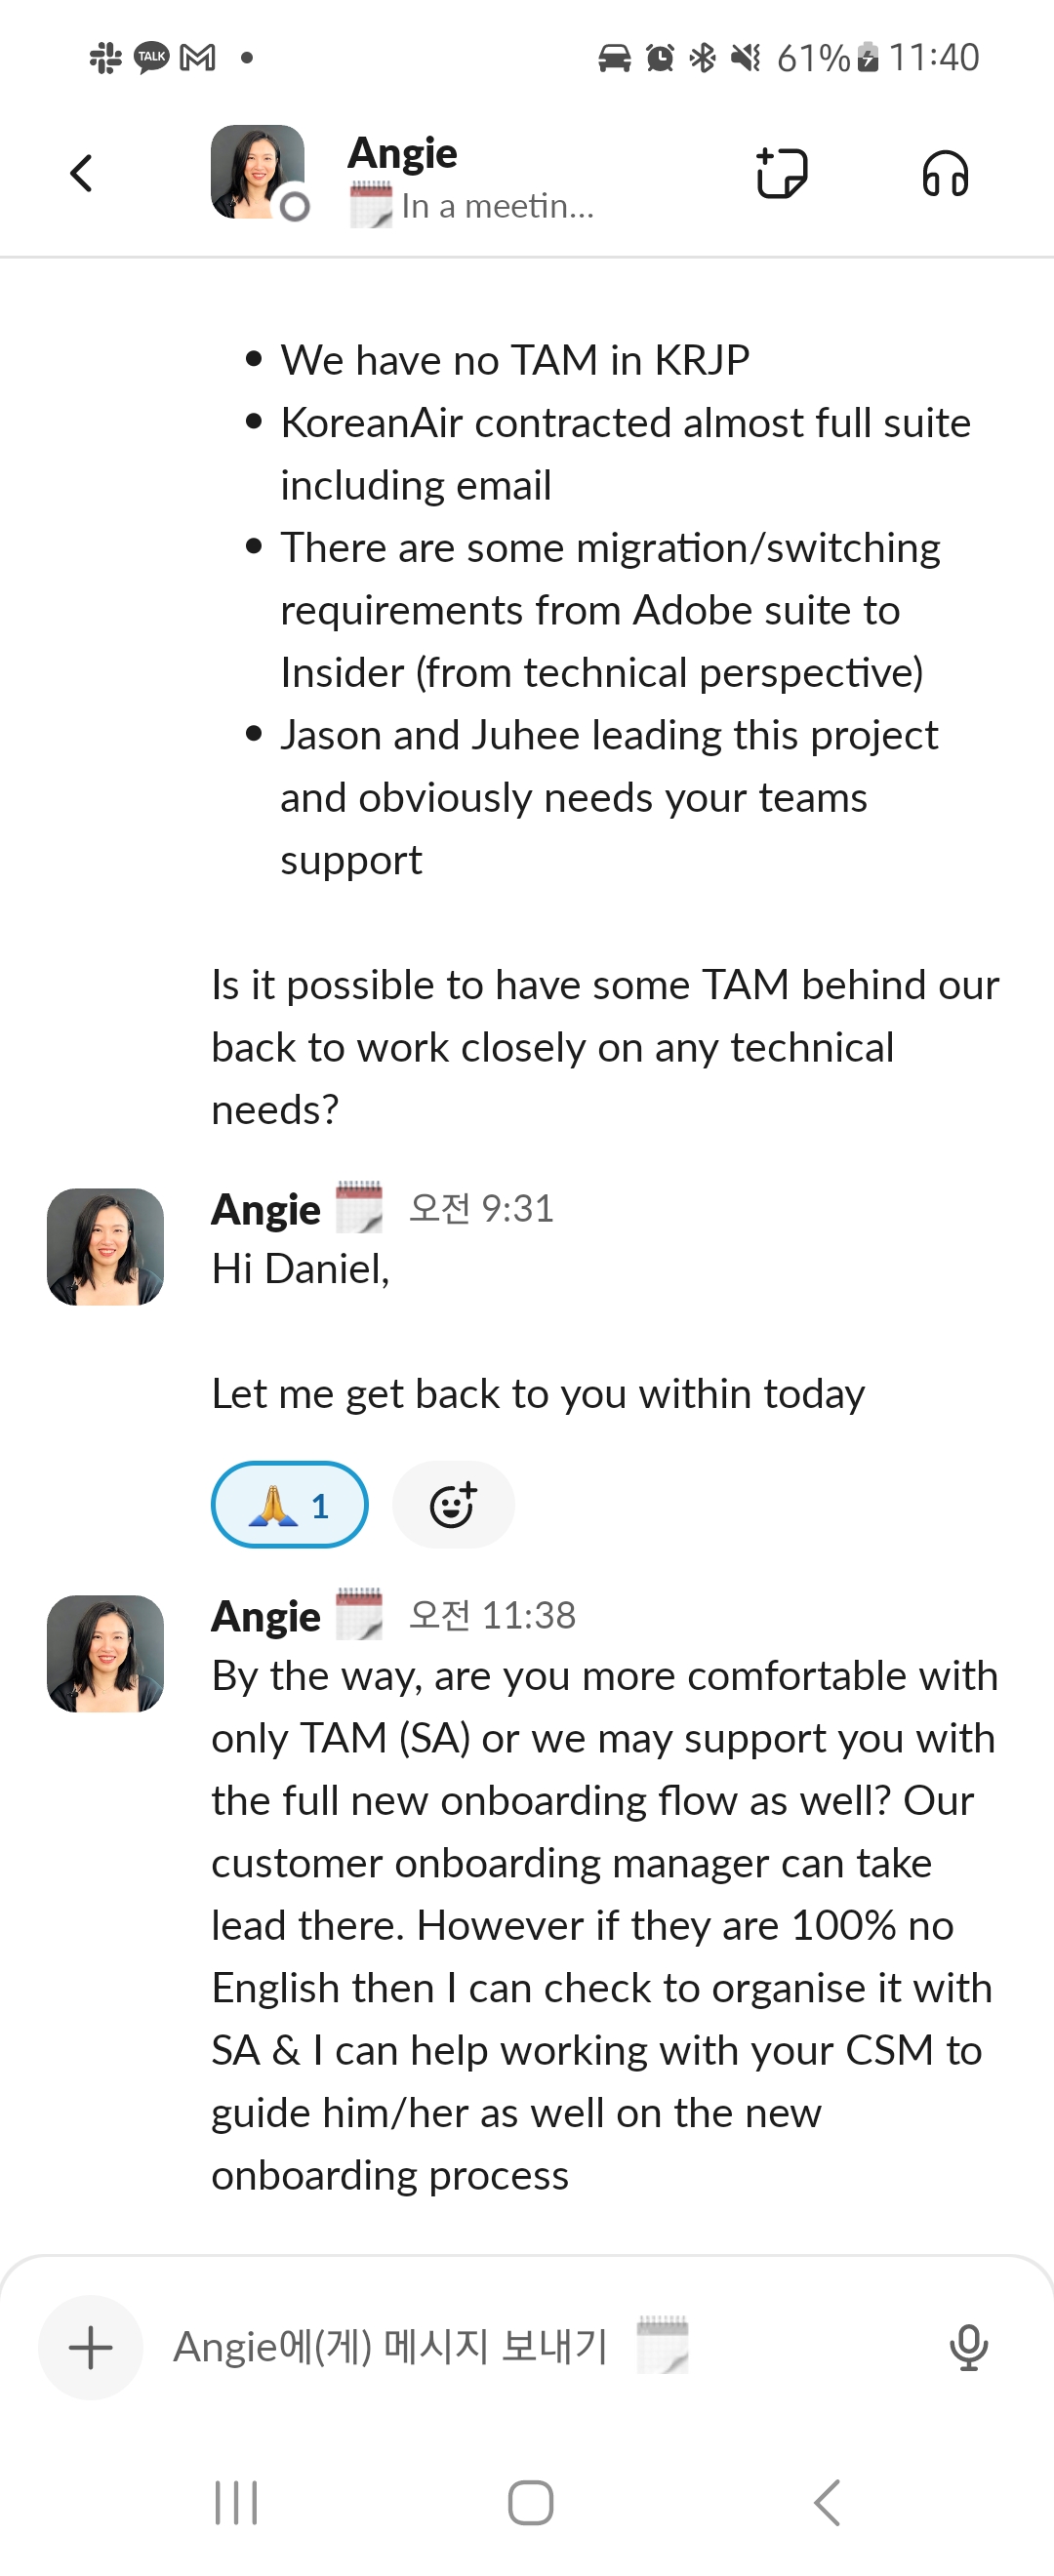Open attachments with the plus button
Image resolution: width=1054 pixels, height=2576 pixels.
(x=91, y=2347)
